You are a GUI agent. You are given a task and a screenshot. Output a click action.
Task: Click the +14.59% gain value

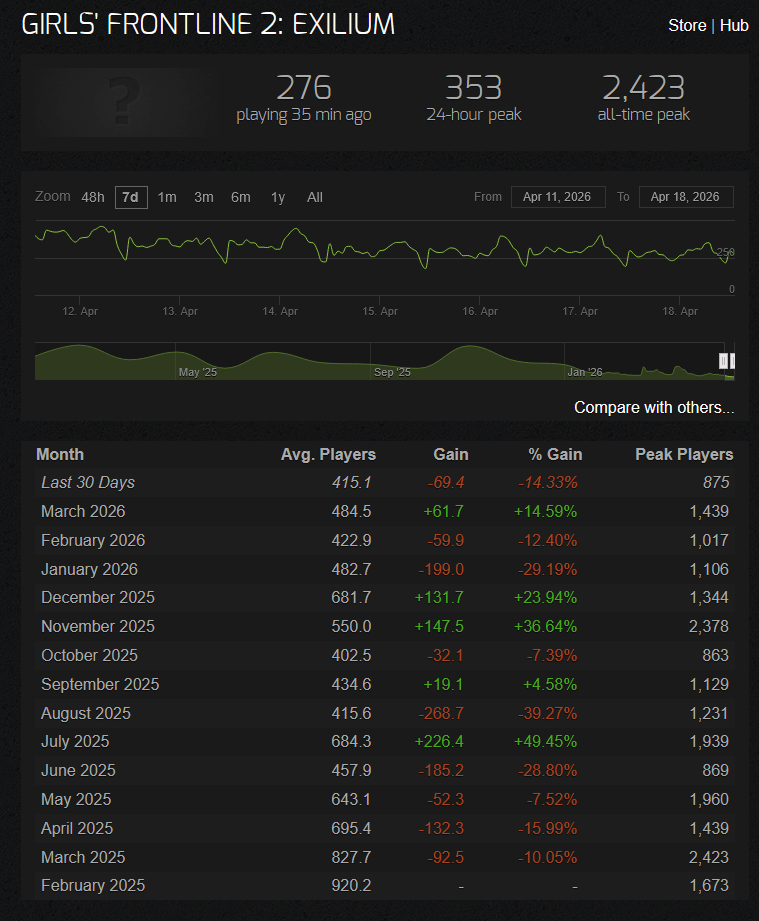click(545, 512)
